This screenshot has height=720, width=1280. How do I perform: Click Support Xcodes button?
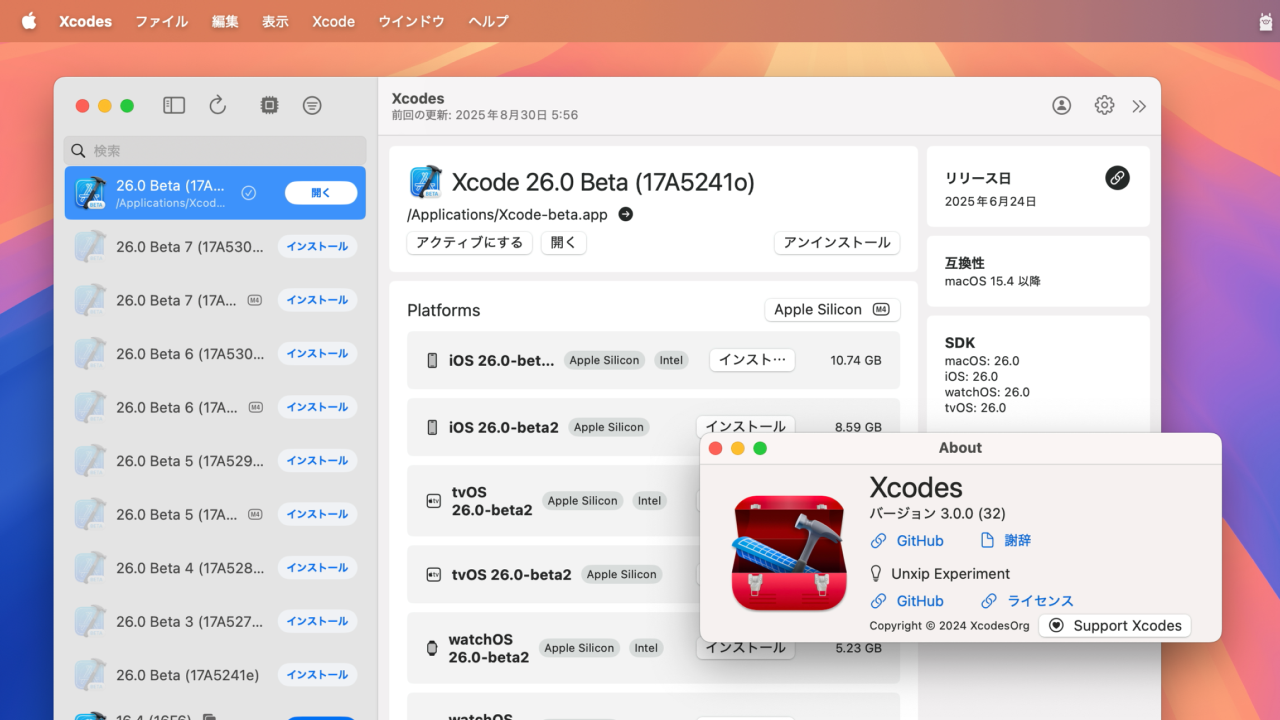1115,626
